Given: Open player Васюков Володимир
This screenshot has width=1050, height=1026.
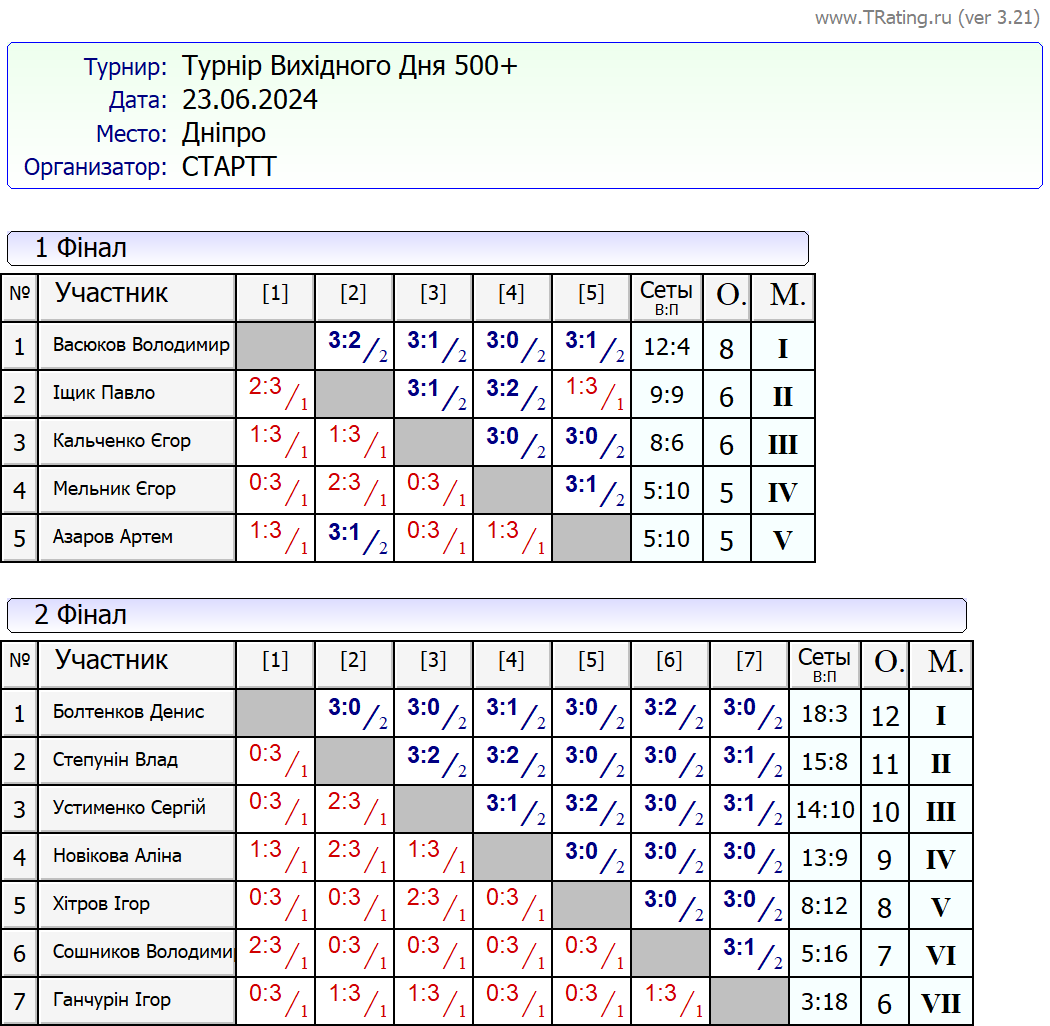Looking at the screenshot, I should [x=141, y=345].
